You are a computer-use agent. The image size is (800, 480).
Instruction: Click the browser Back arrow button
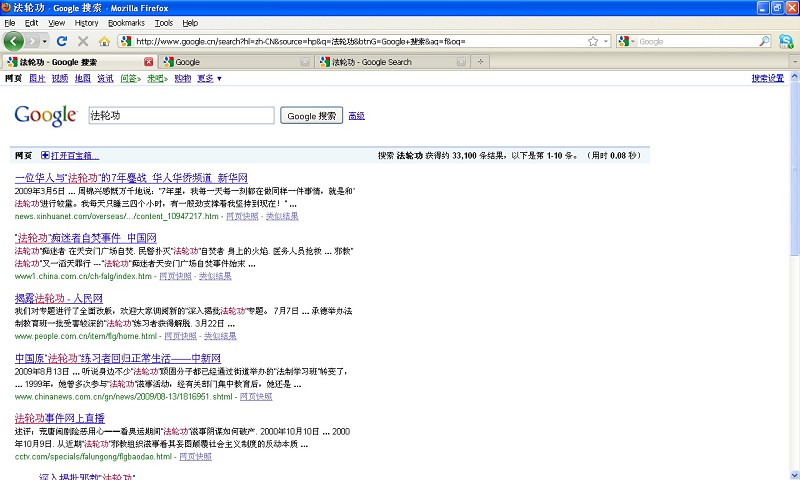click(x=14, y=41)
